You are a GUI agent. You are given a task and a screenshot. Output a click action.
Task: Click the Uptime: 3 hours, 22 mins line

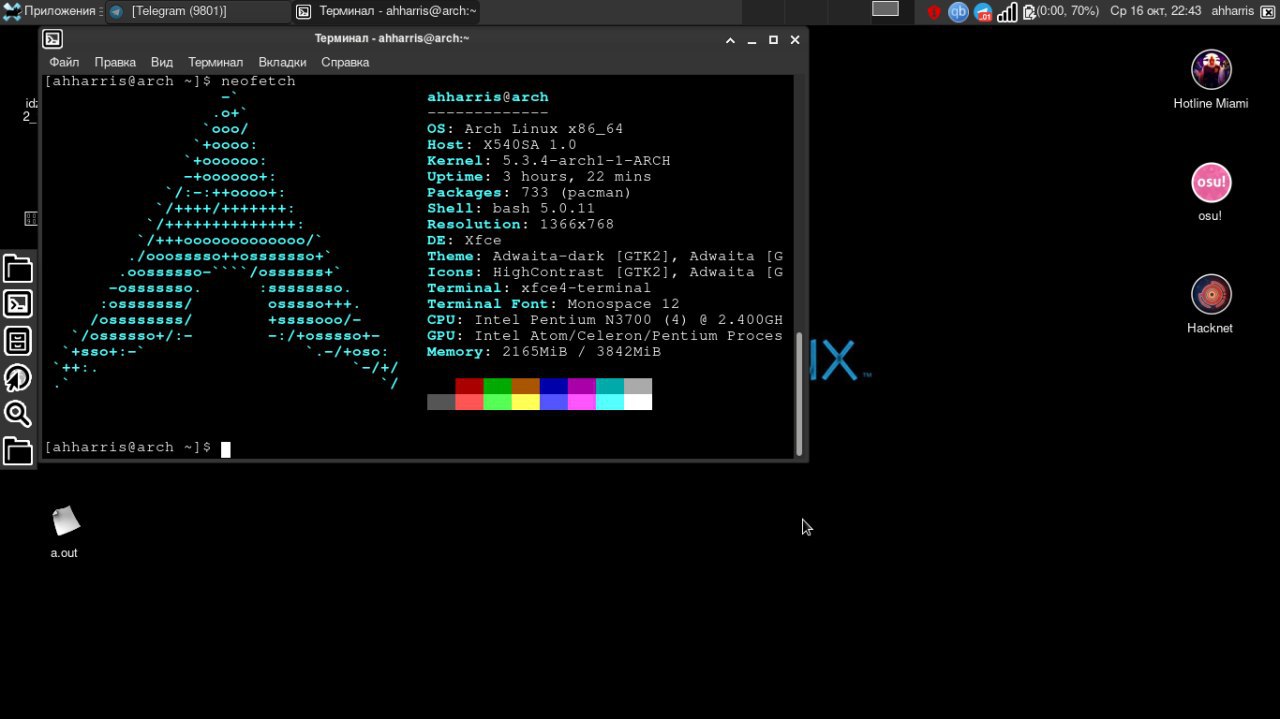pos(539,177)
